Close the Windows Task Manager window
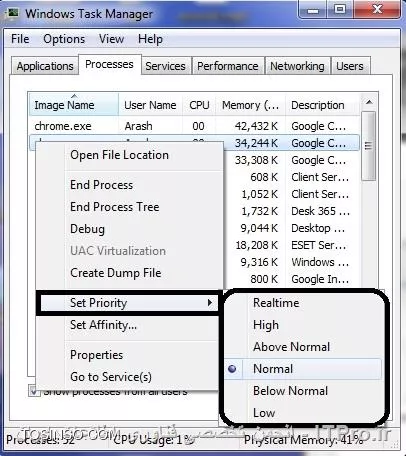406x456 pixels. 377,9
